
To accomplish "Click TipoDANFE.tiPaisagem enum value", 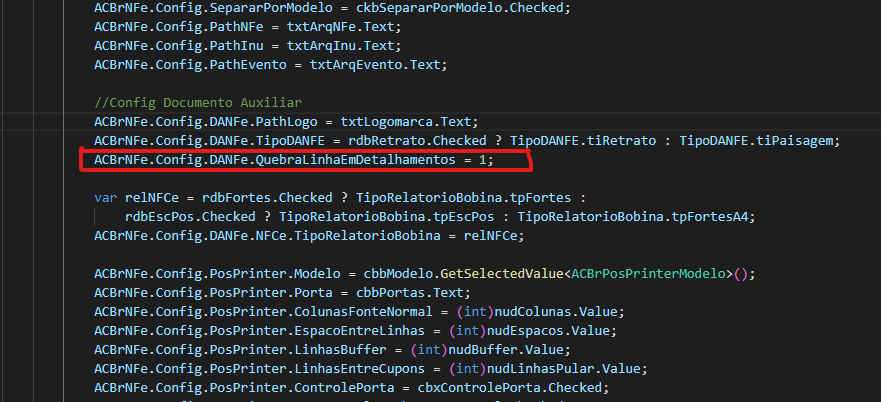I will [756, 141].
